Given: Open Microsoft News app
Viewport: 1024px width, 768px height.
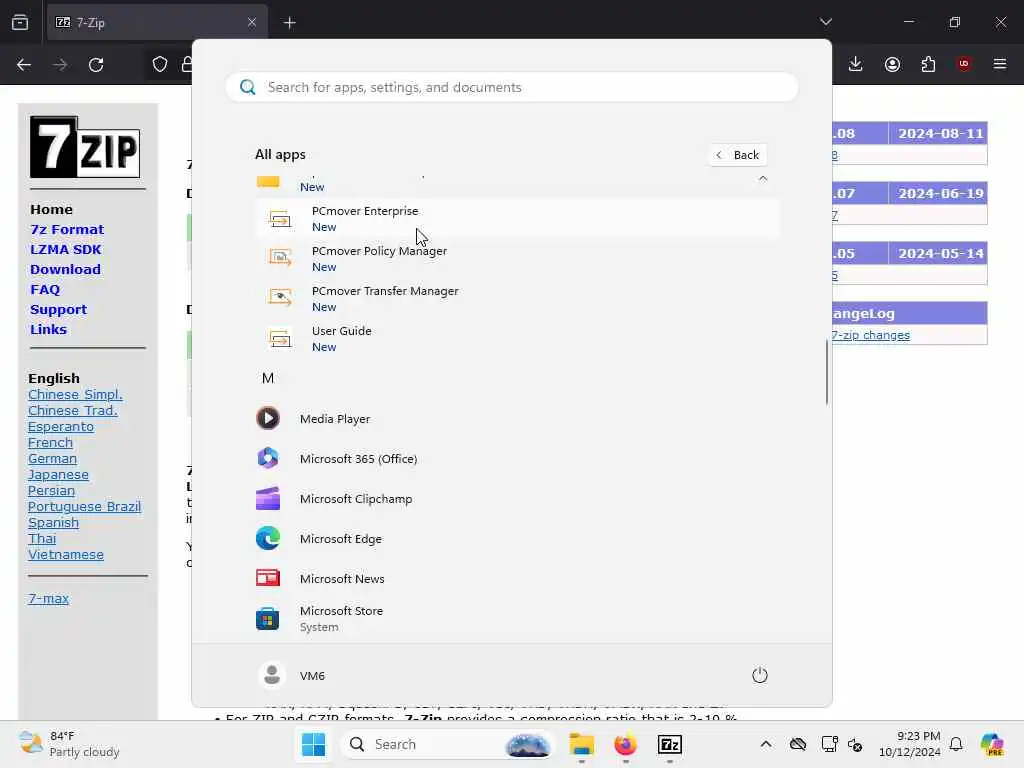Looking at the screenshot, I should 517,579.
